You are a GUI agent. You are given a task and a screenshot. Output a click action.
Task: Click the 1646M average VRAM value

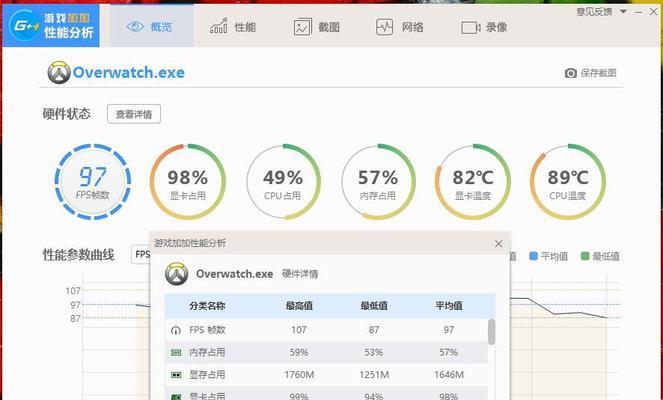pos(449,375)
